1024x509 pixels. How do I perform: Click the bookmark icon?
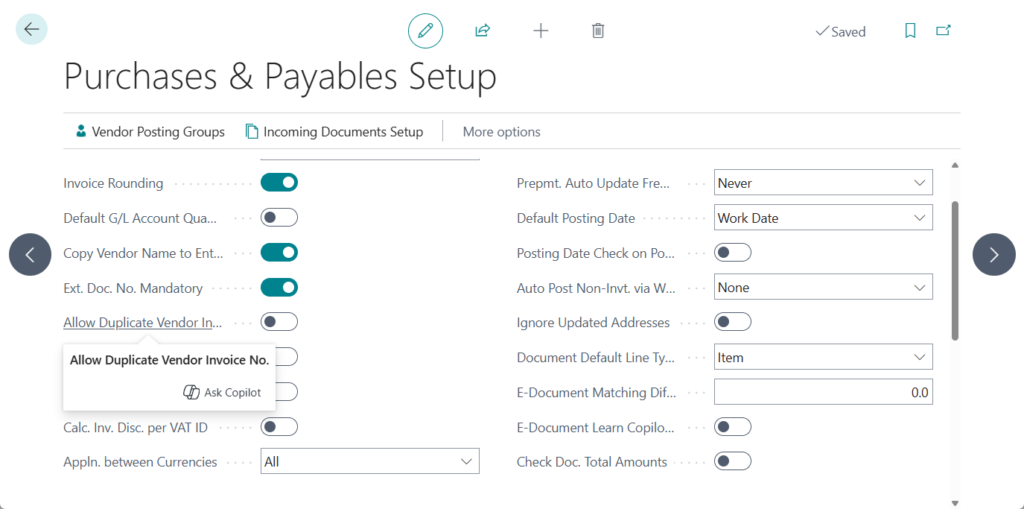(x=910, y=31)
